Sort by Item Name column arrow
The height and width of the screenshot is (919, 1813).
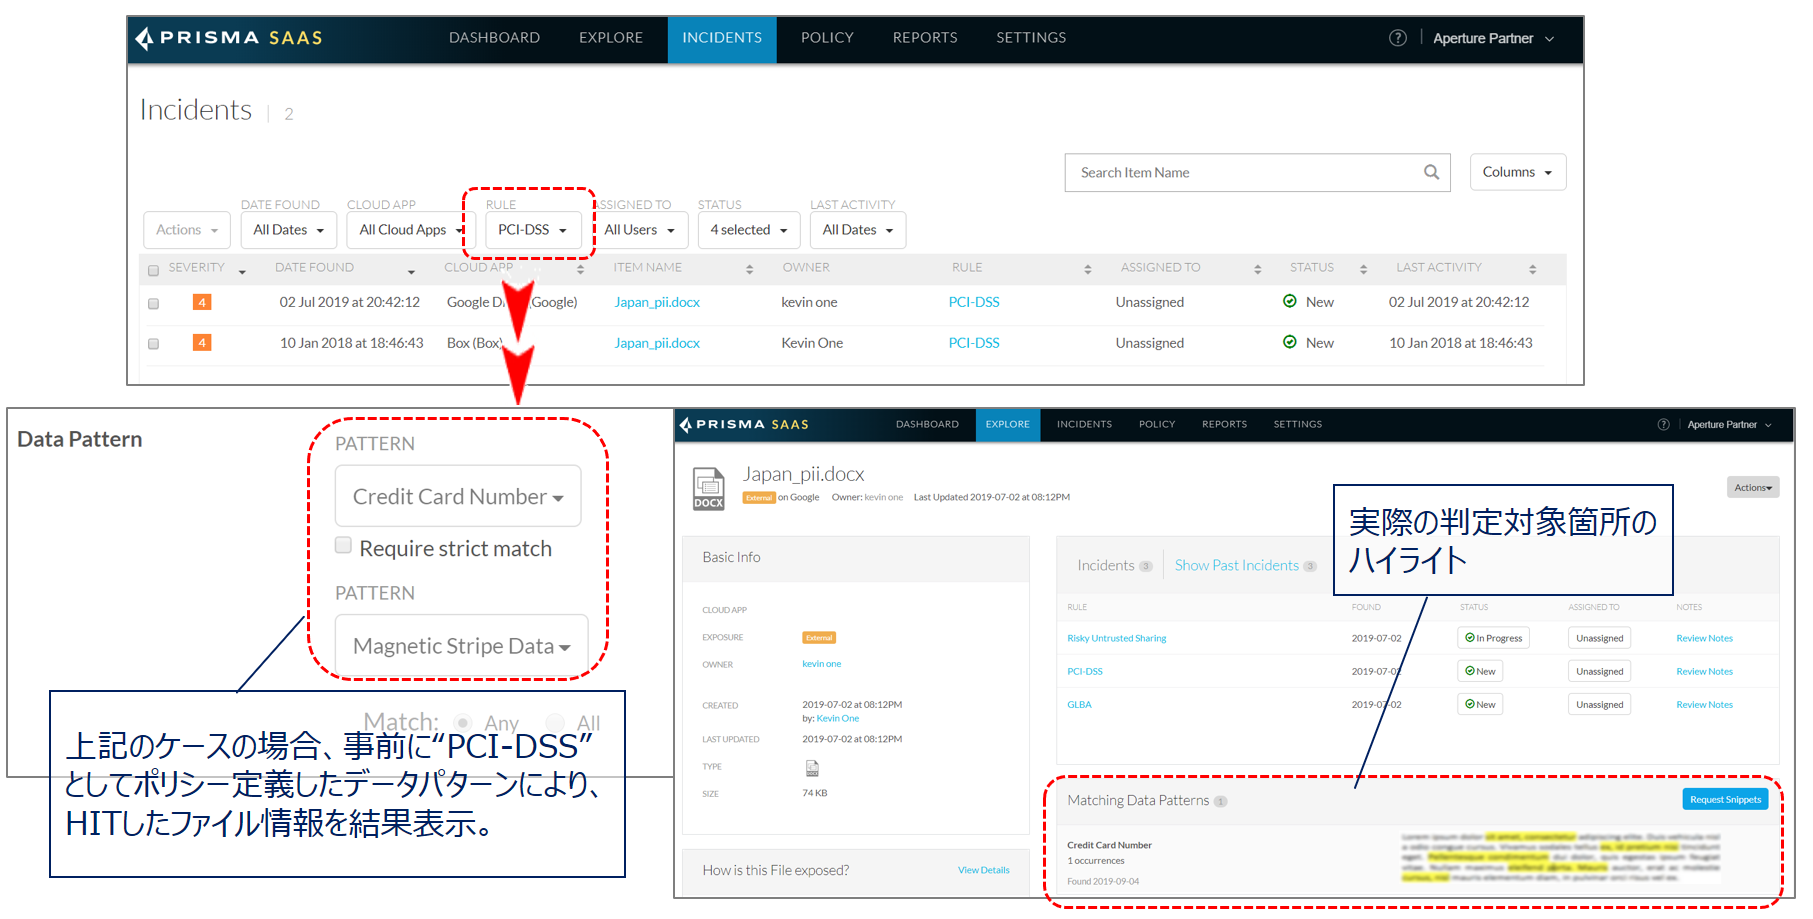749,269
